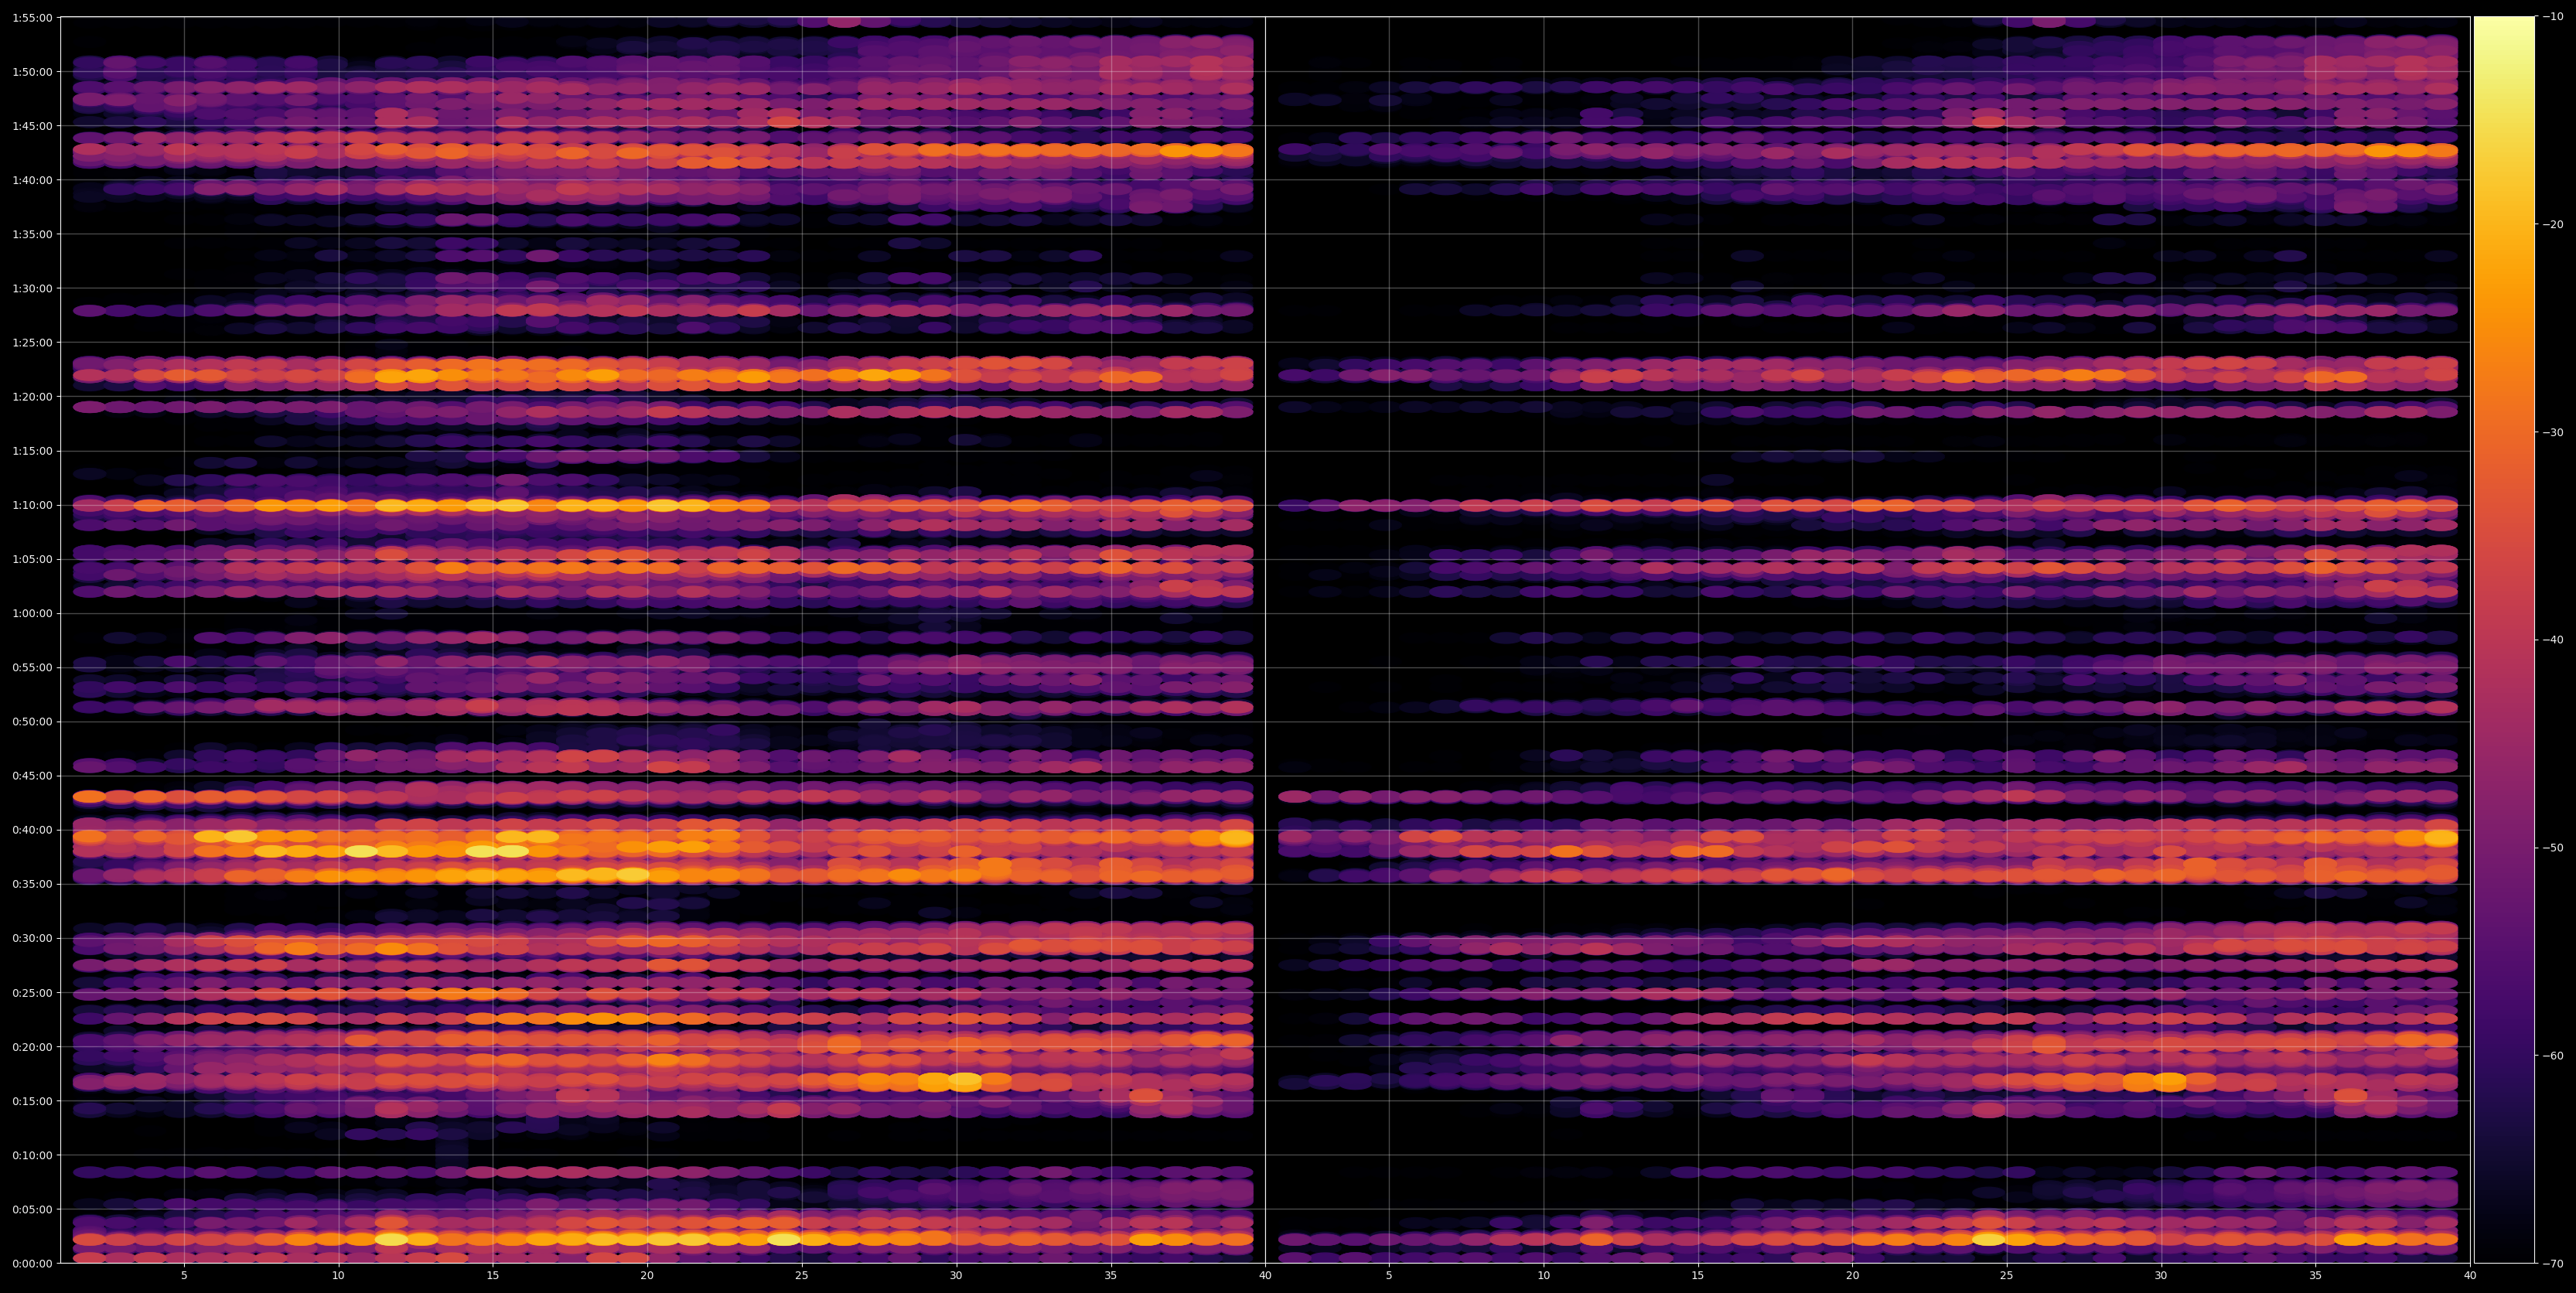The height and width of the screenshot is (1293, 2576).
Task: Click x-axis tick 5 under left heatmap
Action: (184, 1276)
